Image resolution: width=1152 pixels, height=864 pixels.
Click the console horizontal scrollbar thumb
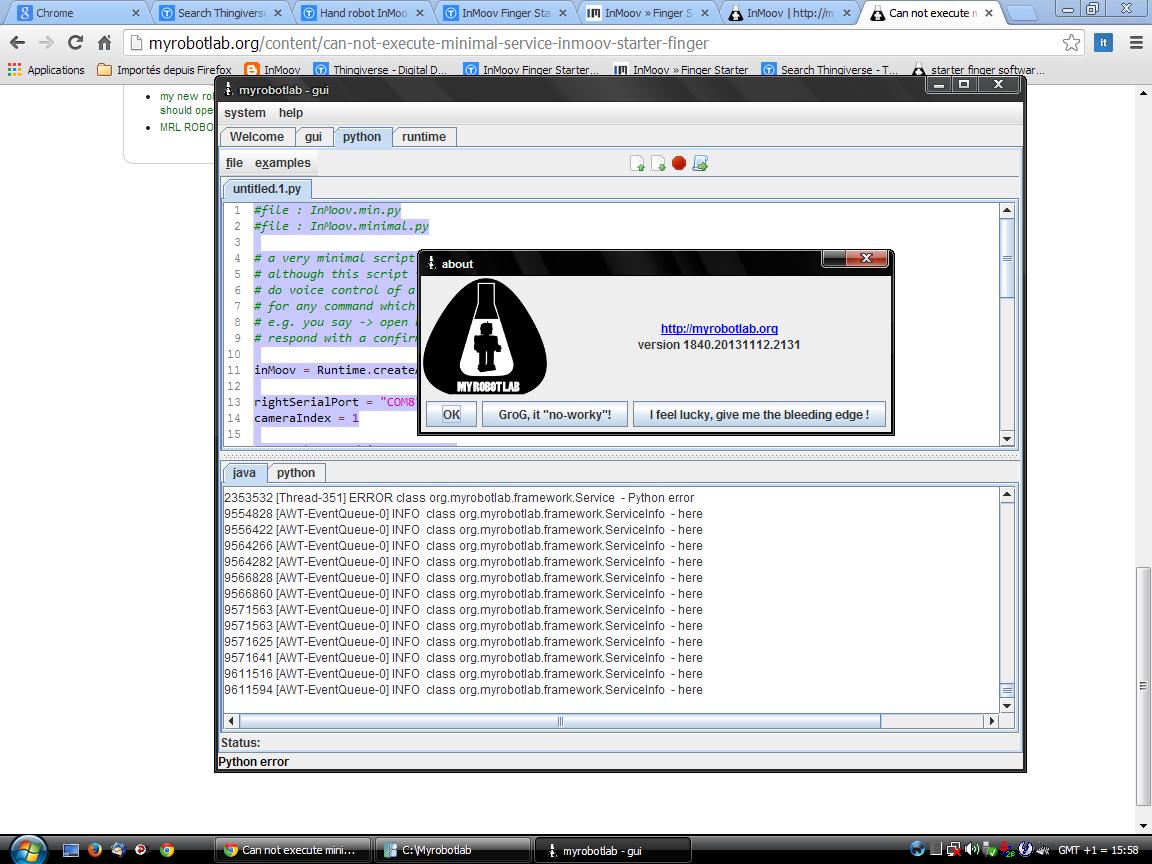click(560, 721)
